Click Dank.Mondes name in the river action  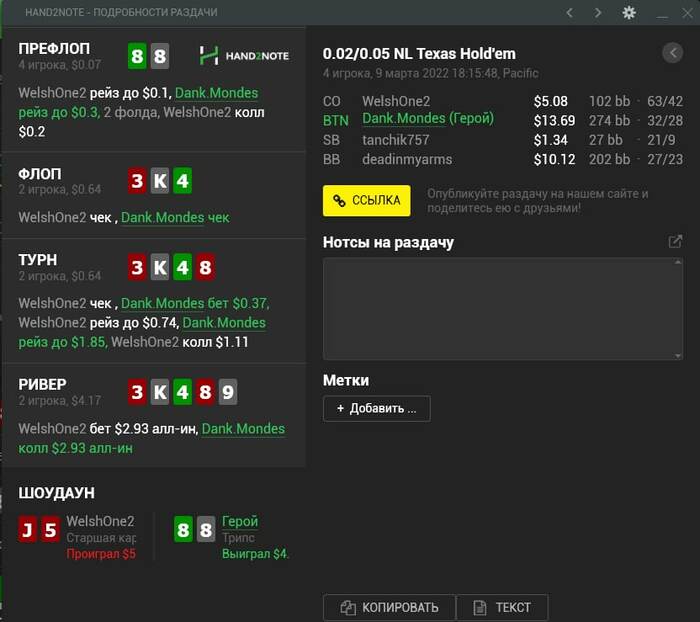[x=243, y=429]
